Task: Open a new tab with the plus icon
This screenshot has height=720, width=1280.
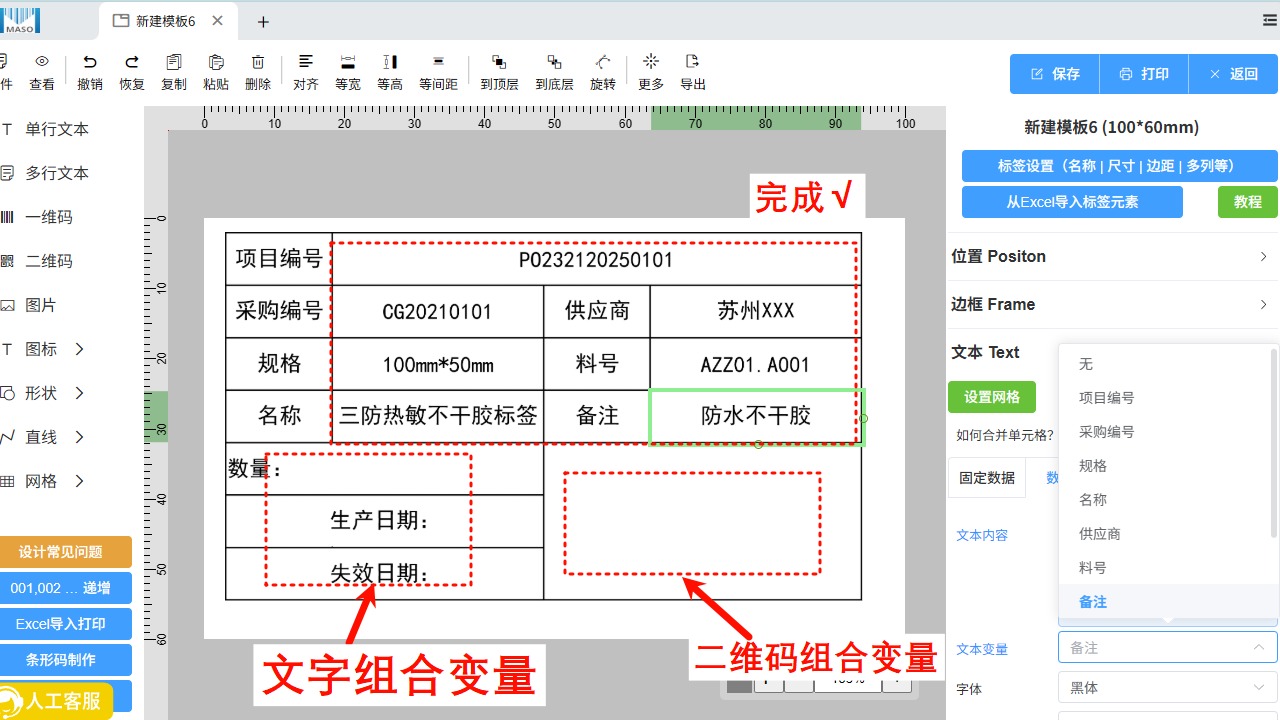Action: pyautogui.click(x=263, y=21)
